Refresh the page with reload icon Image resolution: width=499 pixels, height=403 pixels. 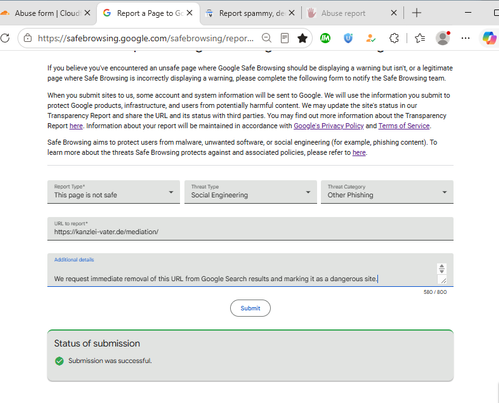pos(5,38)
